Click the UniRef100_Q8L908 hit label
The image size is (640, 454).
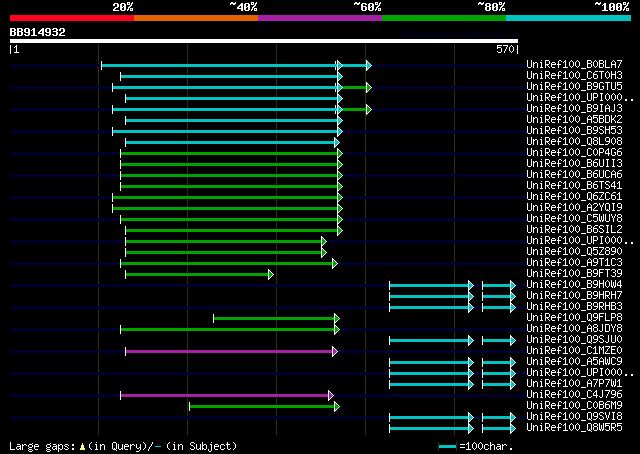574,141
